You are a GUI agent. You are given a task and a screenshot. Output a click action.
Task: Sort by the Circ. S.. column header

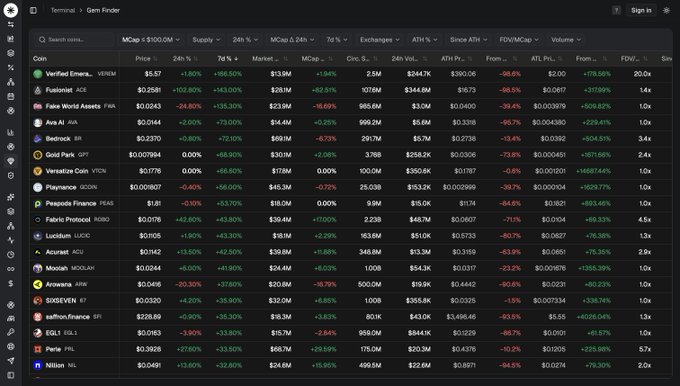click(x=362, y=59)
